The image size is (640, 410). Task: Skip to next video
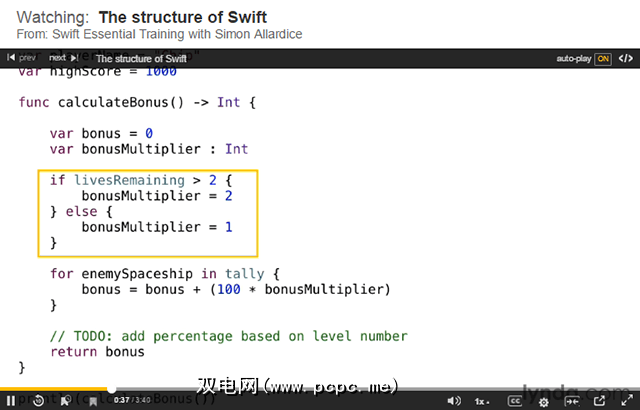pyautogui.click(x=63, y=58)
